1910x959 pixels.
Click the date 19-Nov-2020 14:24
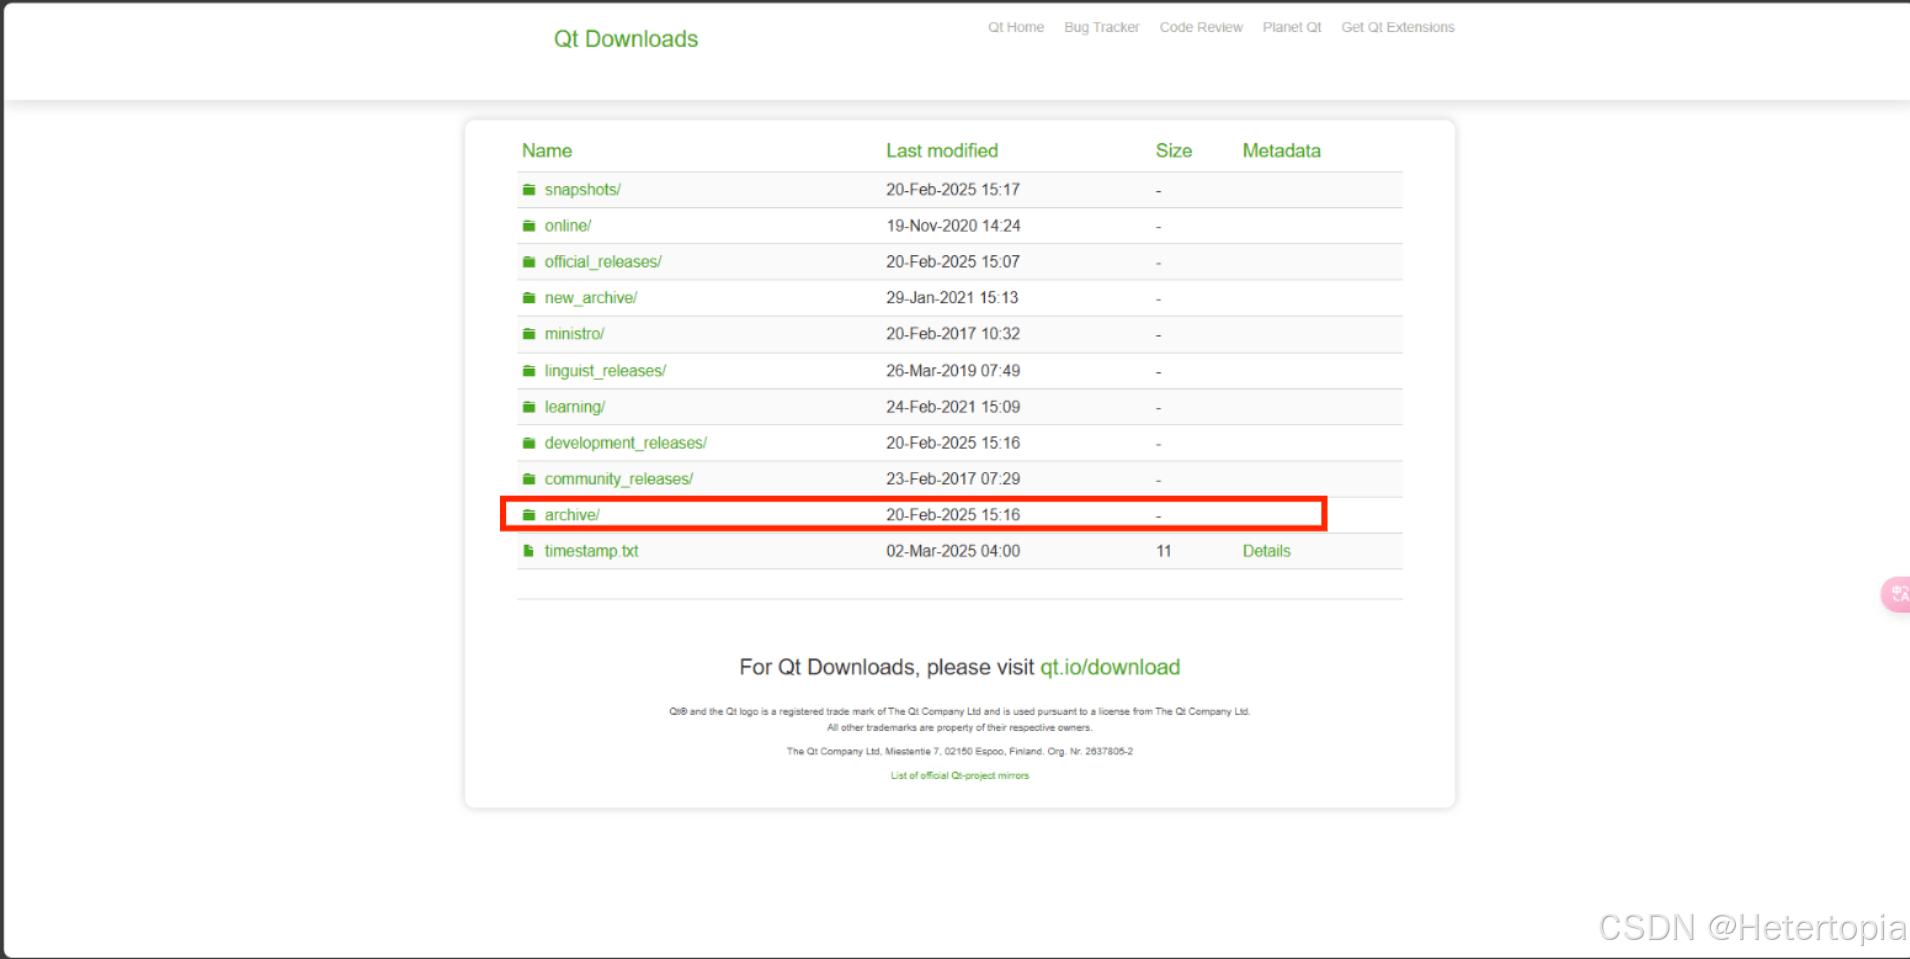tap(953, 226)
